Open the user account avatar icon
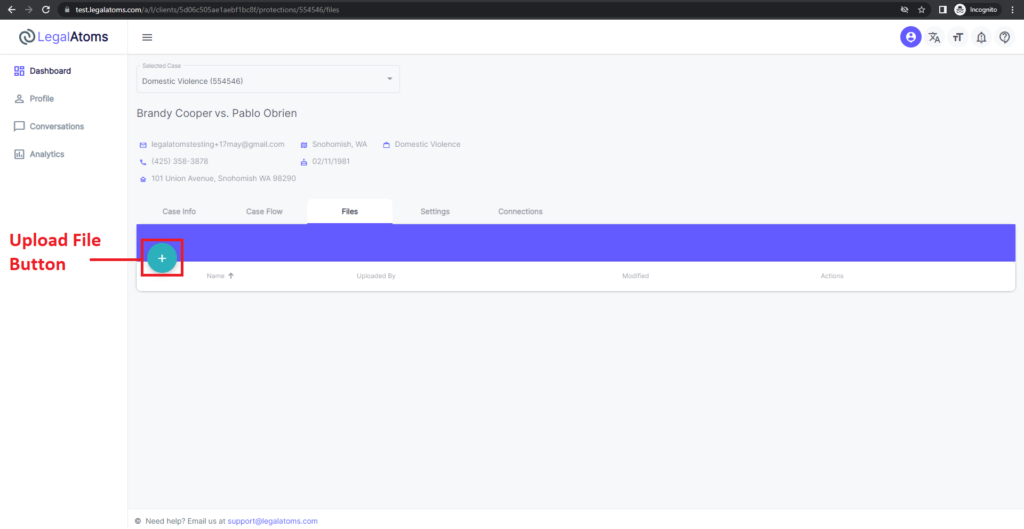The width and height of the screenshot is (1024, 529). pos(910,38)
